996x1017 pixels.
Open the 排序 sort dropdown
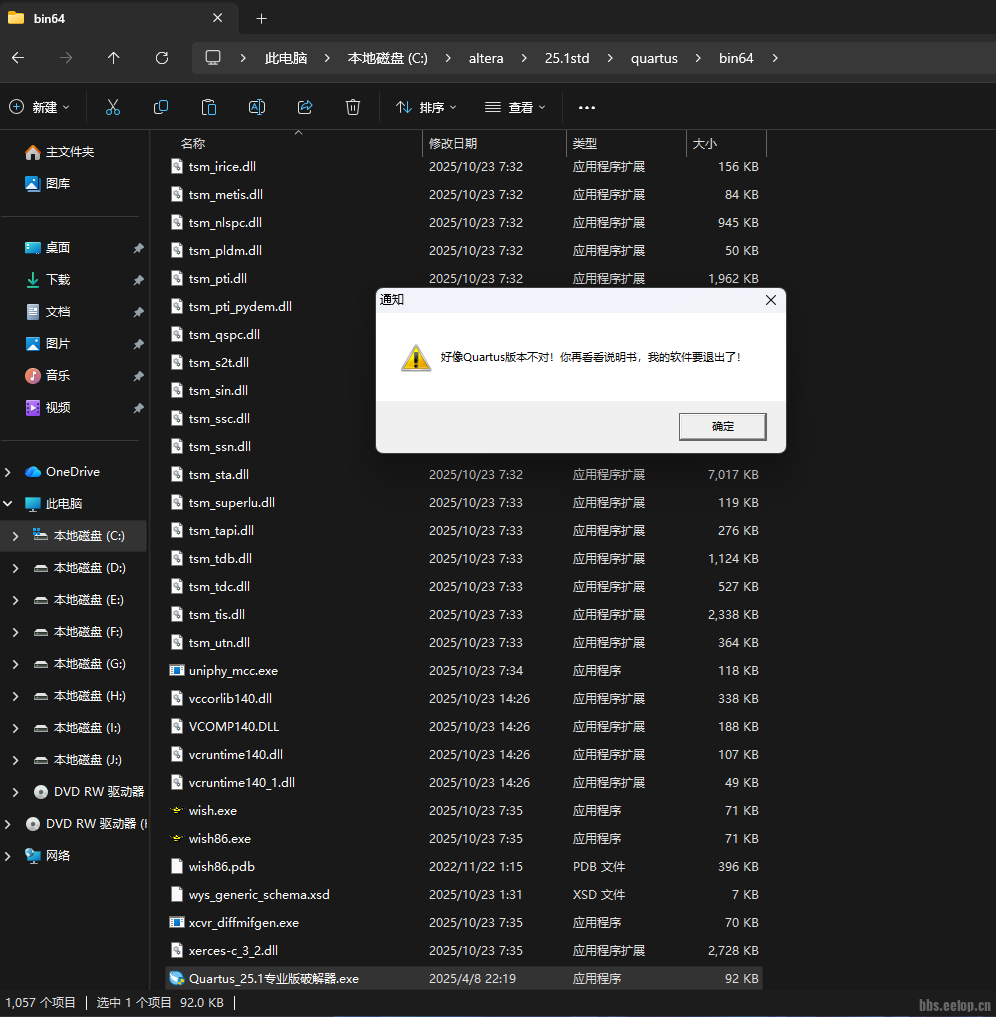tap(426, 107)
